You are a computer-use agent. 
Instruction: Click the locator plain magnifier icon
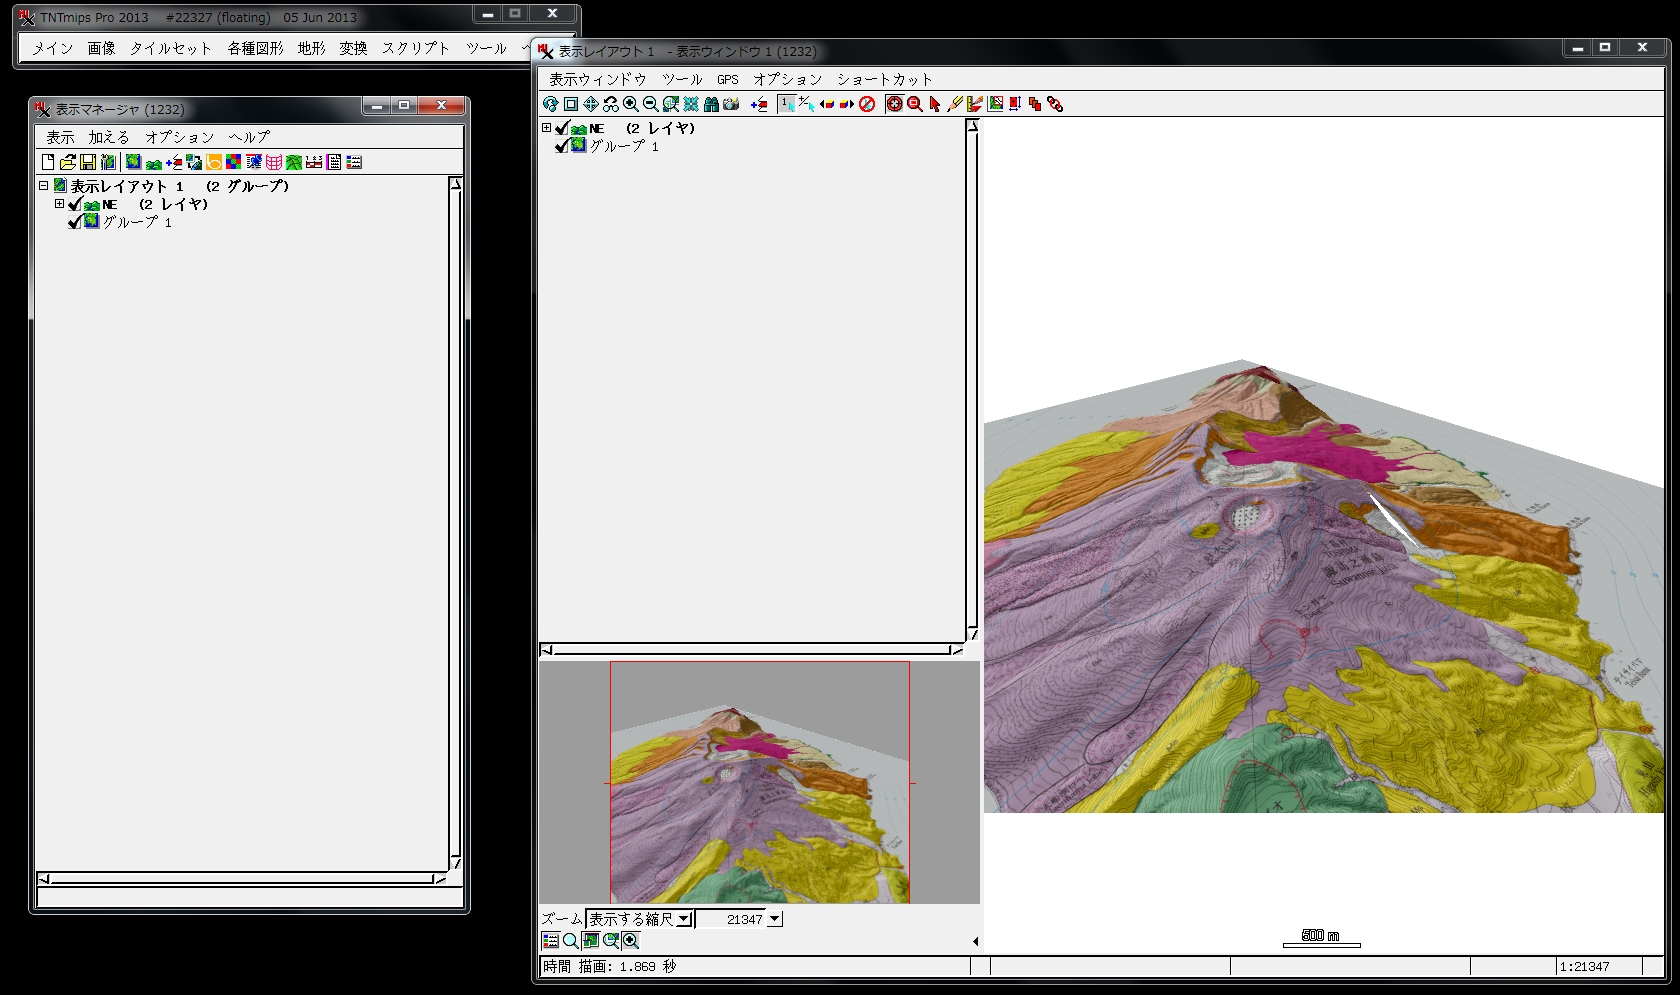(x=571, y=941)
